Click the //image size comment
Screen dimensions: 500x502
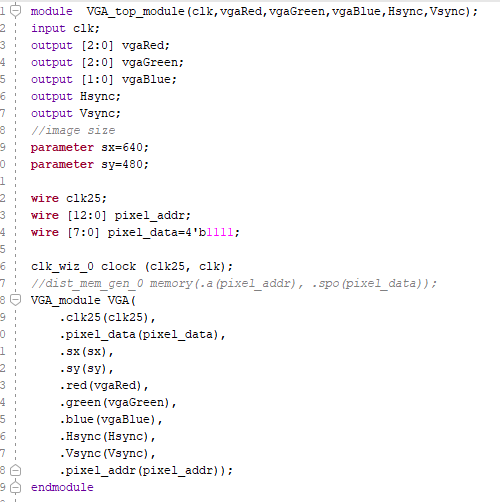pos(73,130)
